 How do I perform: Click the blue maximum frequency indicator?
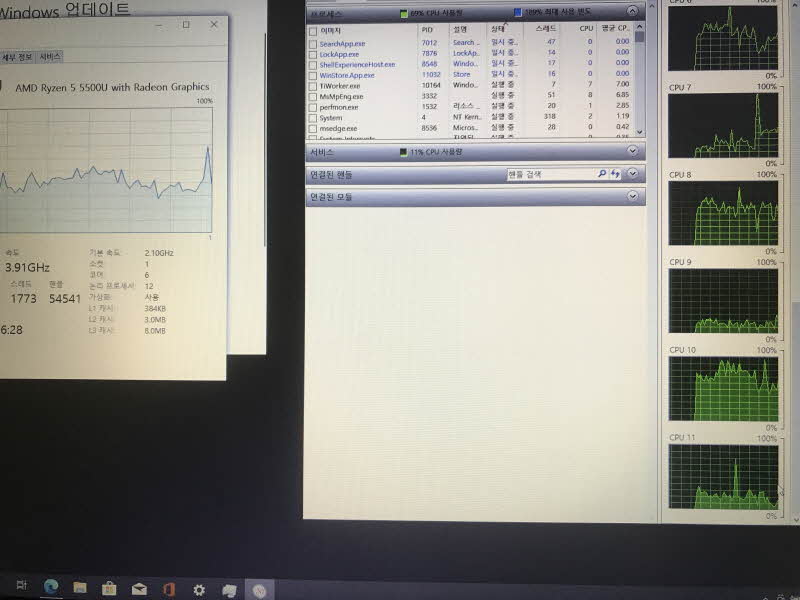(517, 12)
